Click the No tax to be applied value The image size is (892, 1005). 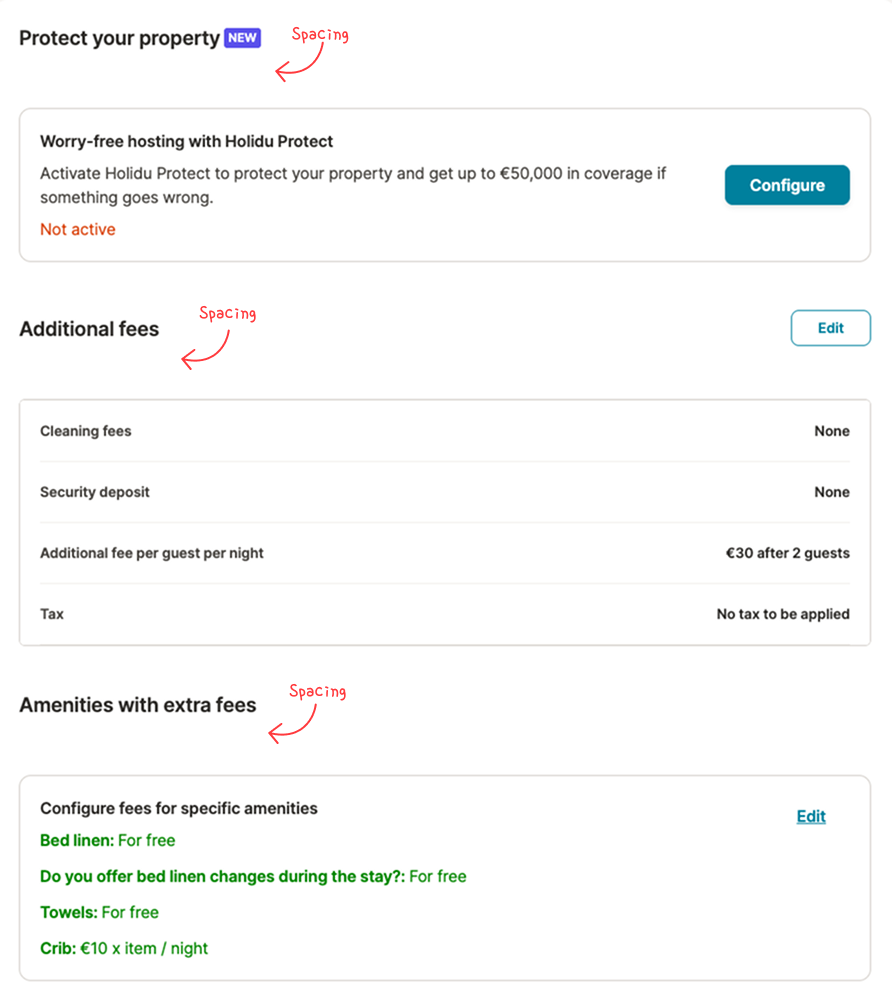pyautogui.click(x=783, y=614)
